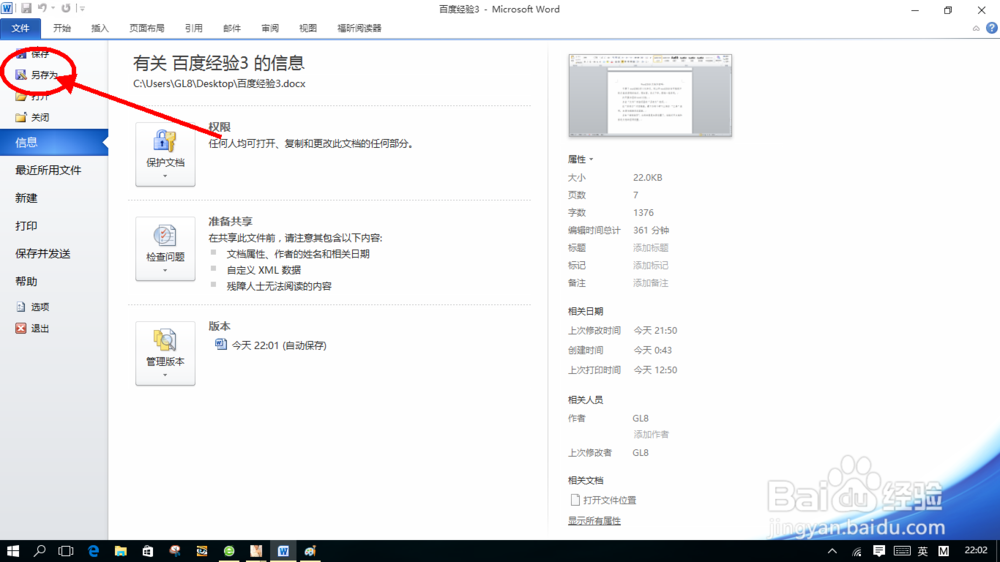The image size is (1000, 562).
Task: Click the 1376 word count value
Action: [643, 212]
